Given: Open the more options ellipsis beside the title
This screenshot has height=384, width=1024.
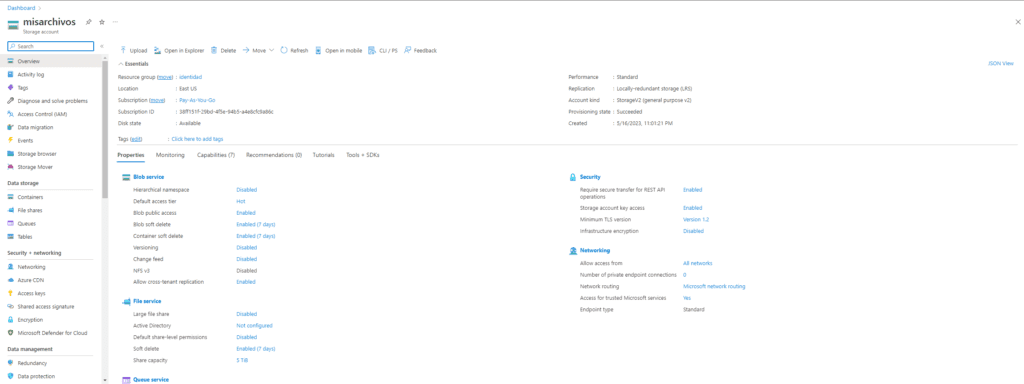Looking at the screenshot, I should click(115, 22).
